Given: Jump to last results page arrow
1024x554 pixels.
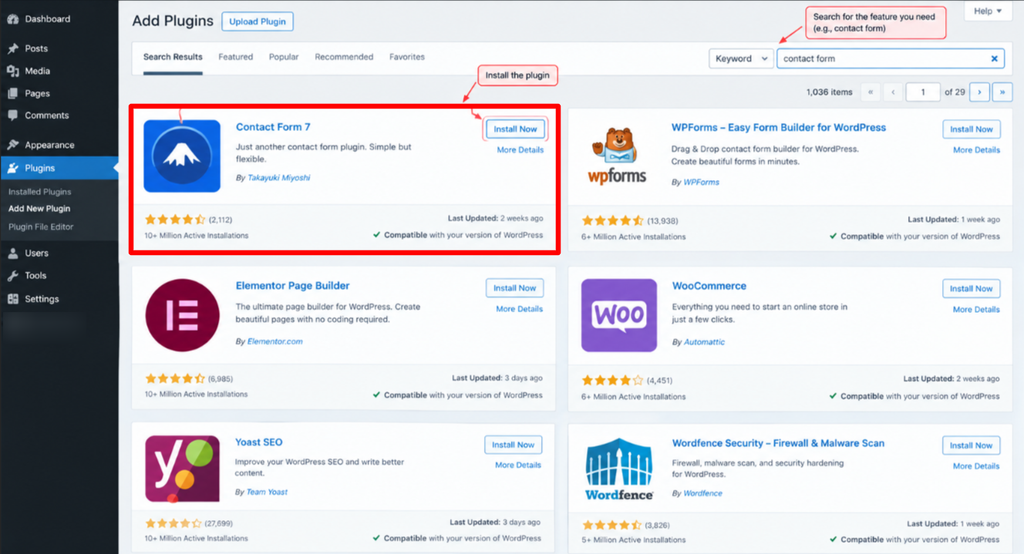Looking at the screenshot, I should [1002, 92].
